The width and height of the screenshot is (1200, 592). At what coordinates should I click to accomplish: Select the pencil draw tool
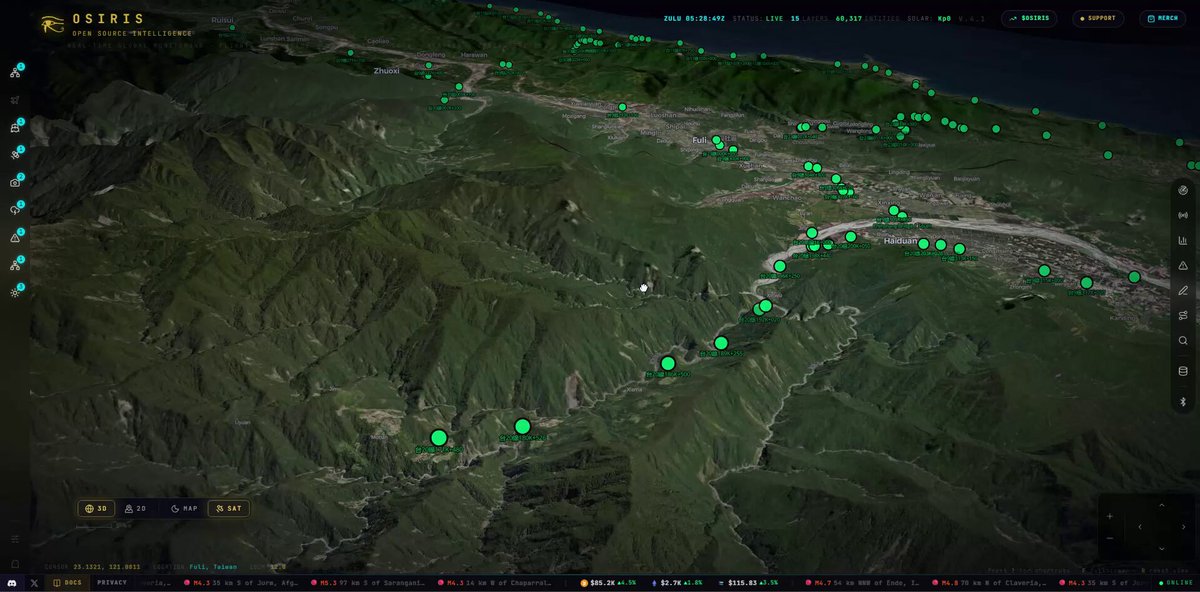click(1183, 290)
